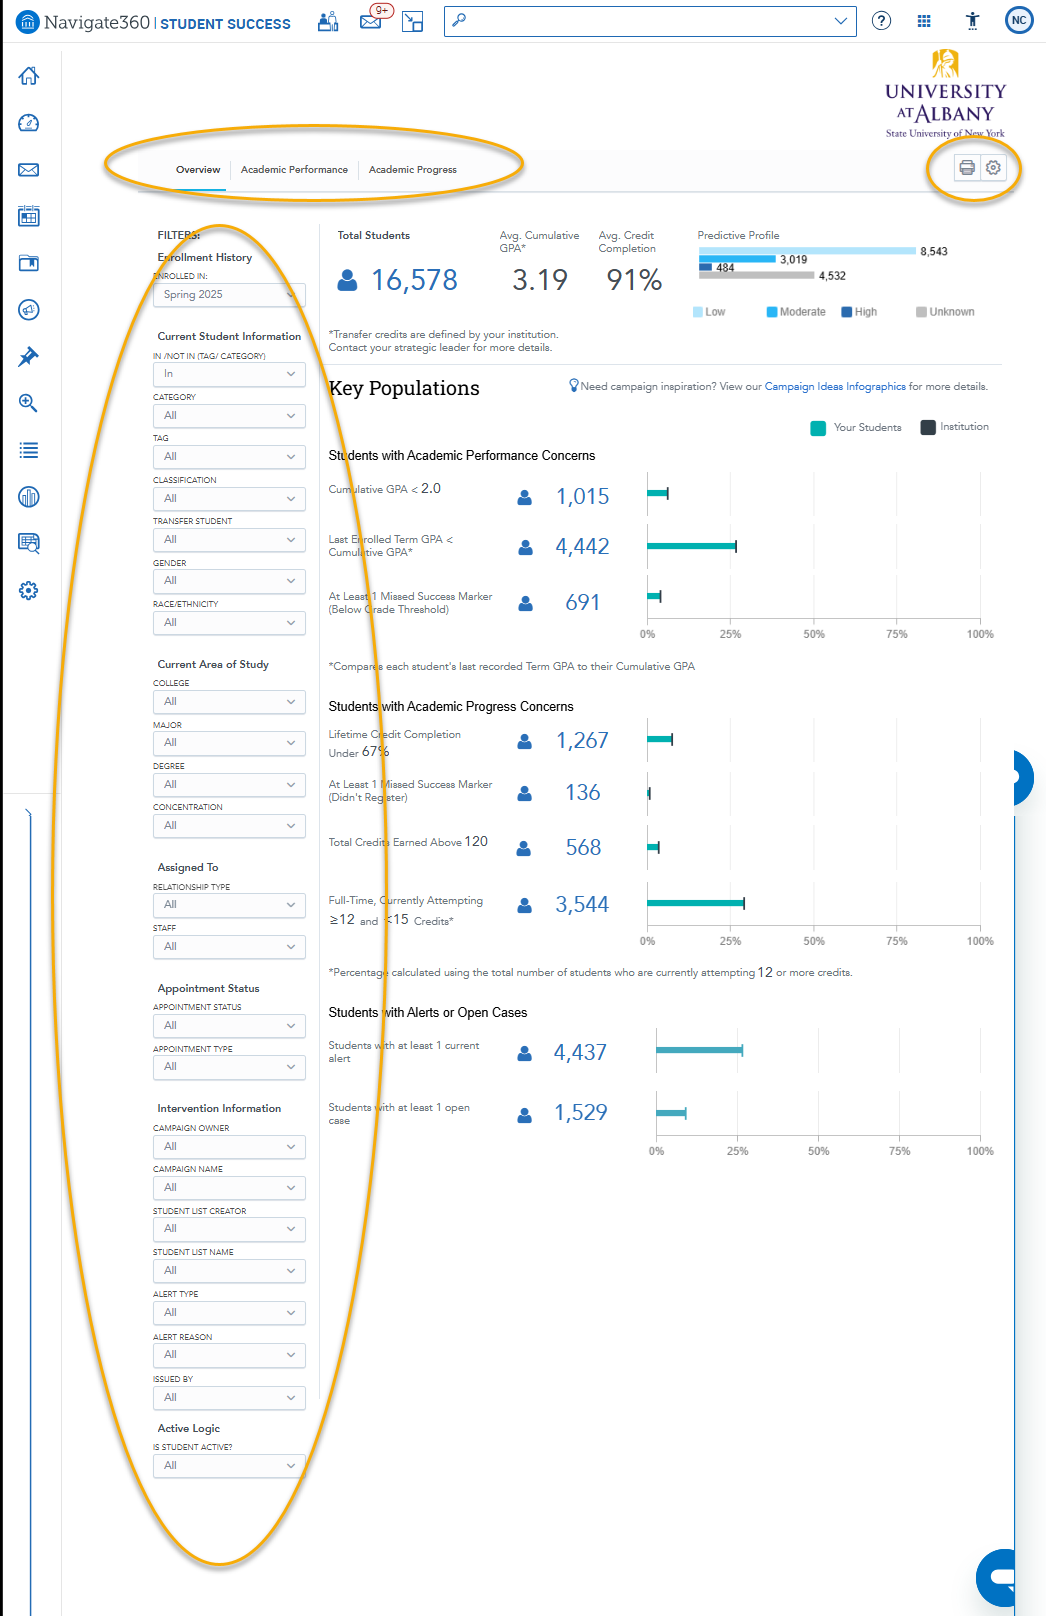1046x1616 pixels.
Task: Click the Moderate legend color swatch
Action: [x=771, y=312]
